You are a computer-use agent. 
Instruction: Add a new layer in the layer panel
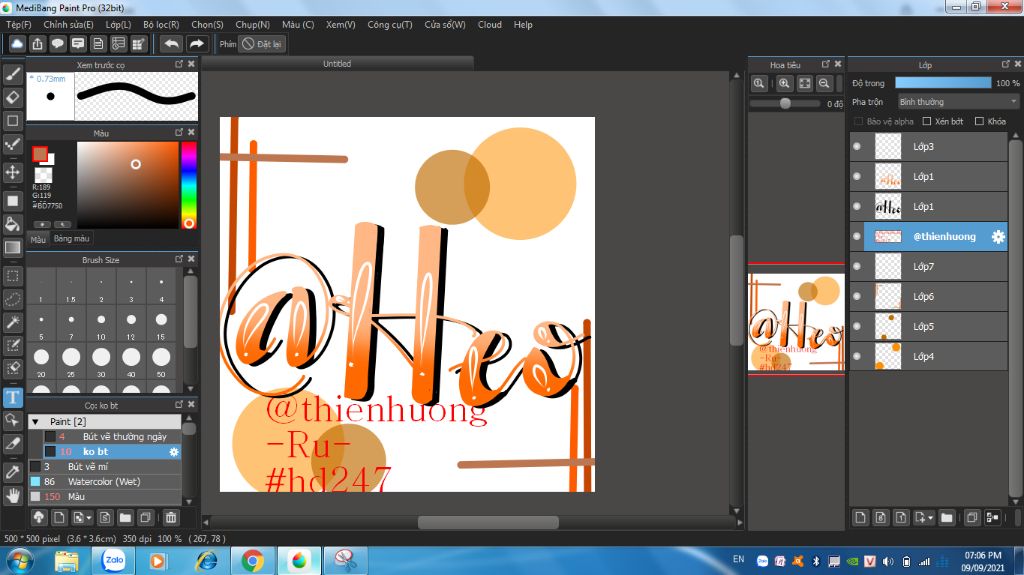pyautogui.click(x=860, y=518)
